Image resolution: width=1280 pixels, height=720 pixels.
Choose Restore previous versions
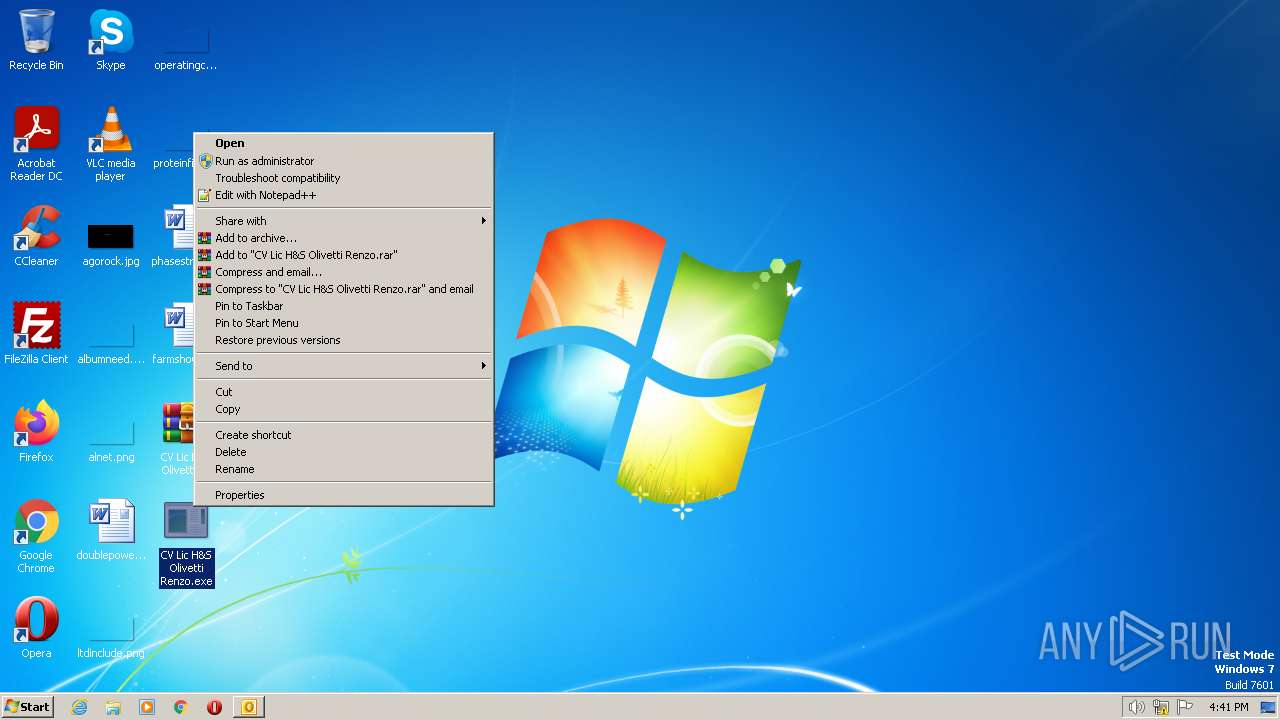tap(343, 340)
